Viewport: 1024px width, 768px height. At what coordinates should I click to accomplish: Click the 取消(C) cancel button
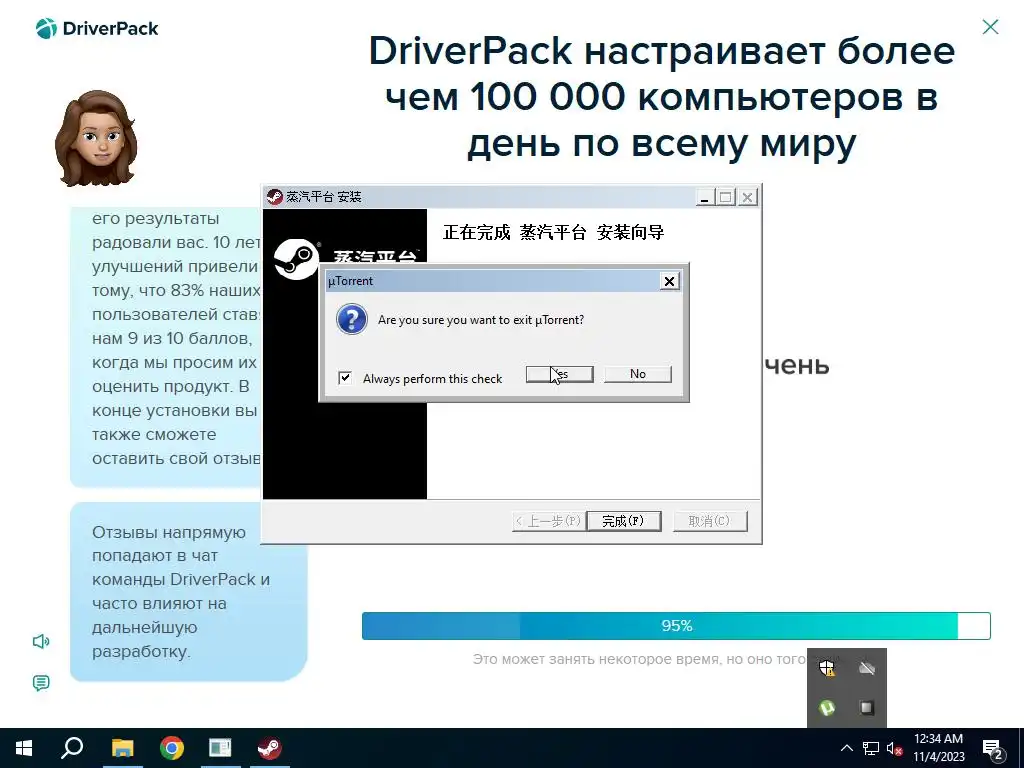(x=709, y=521)
